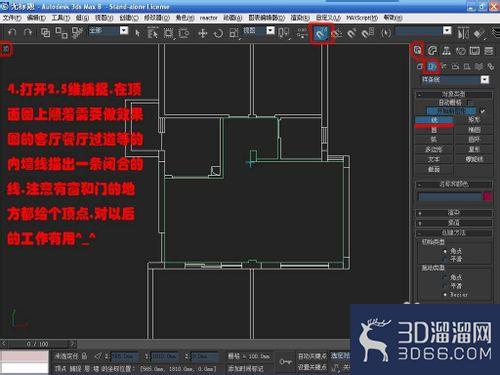Click the Mirror tool icon

[463, 33]
